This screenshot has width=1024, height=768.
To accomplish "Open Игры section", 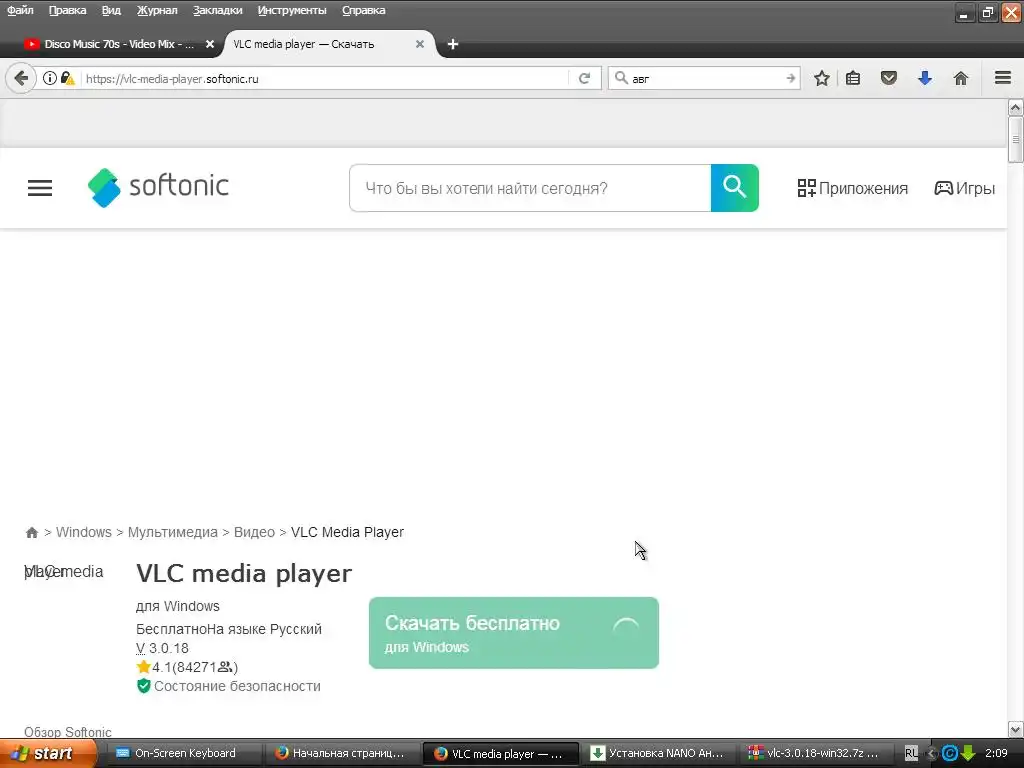I will click(x=965, y=188).
